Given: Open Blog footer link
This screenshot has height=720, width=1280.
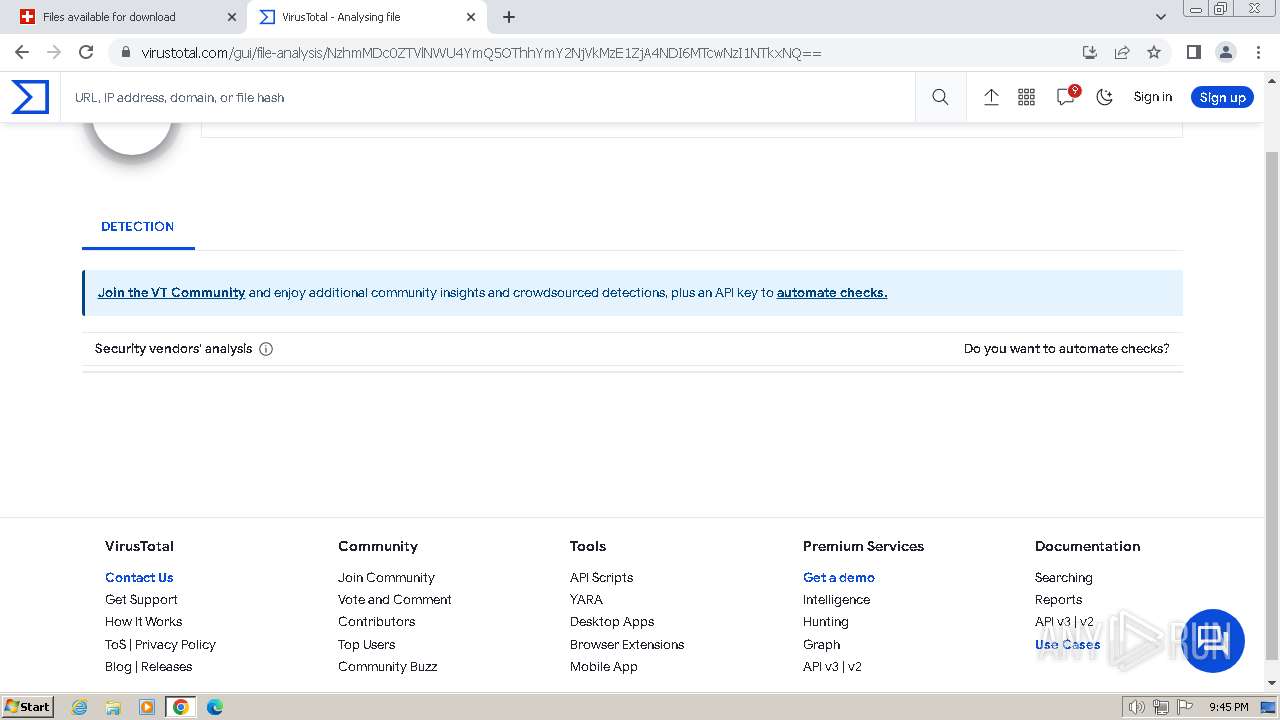Looking at the screenshot, I should coord(118,667).
